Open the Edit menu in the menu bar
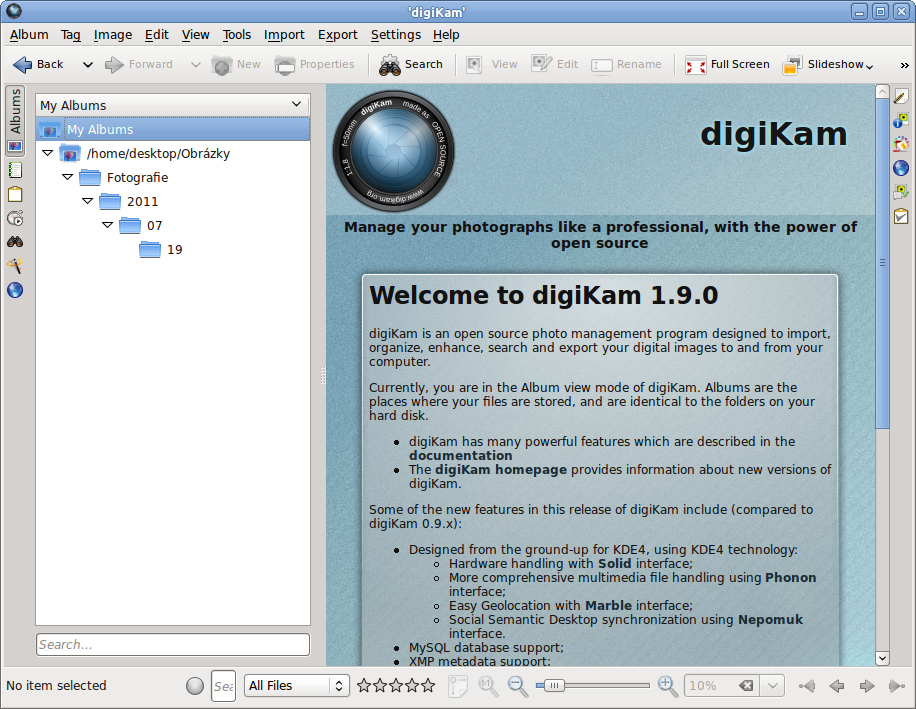This screenshot has width=916, height=709. click(x=157, y=35)
